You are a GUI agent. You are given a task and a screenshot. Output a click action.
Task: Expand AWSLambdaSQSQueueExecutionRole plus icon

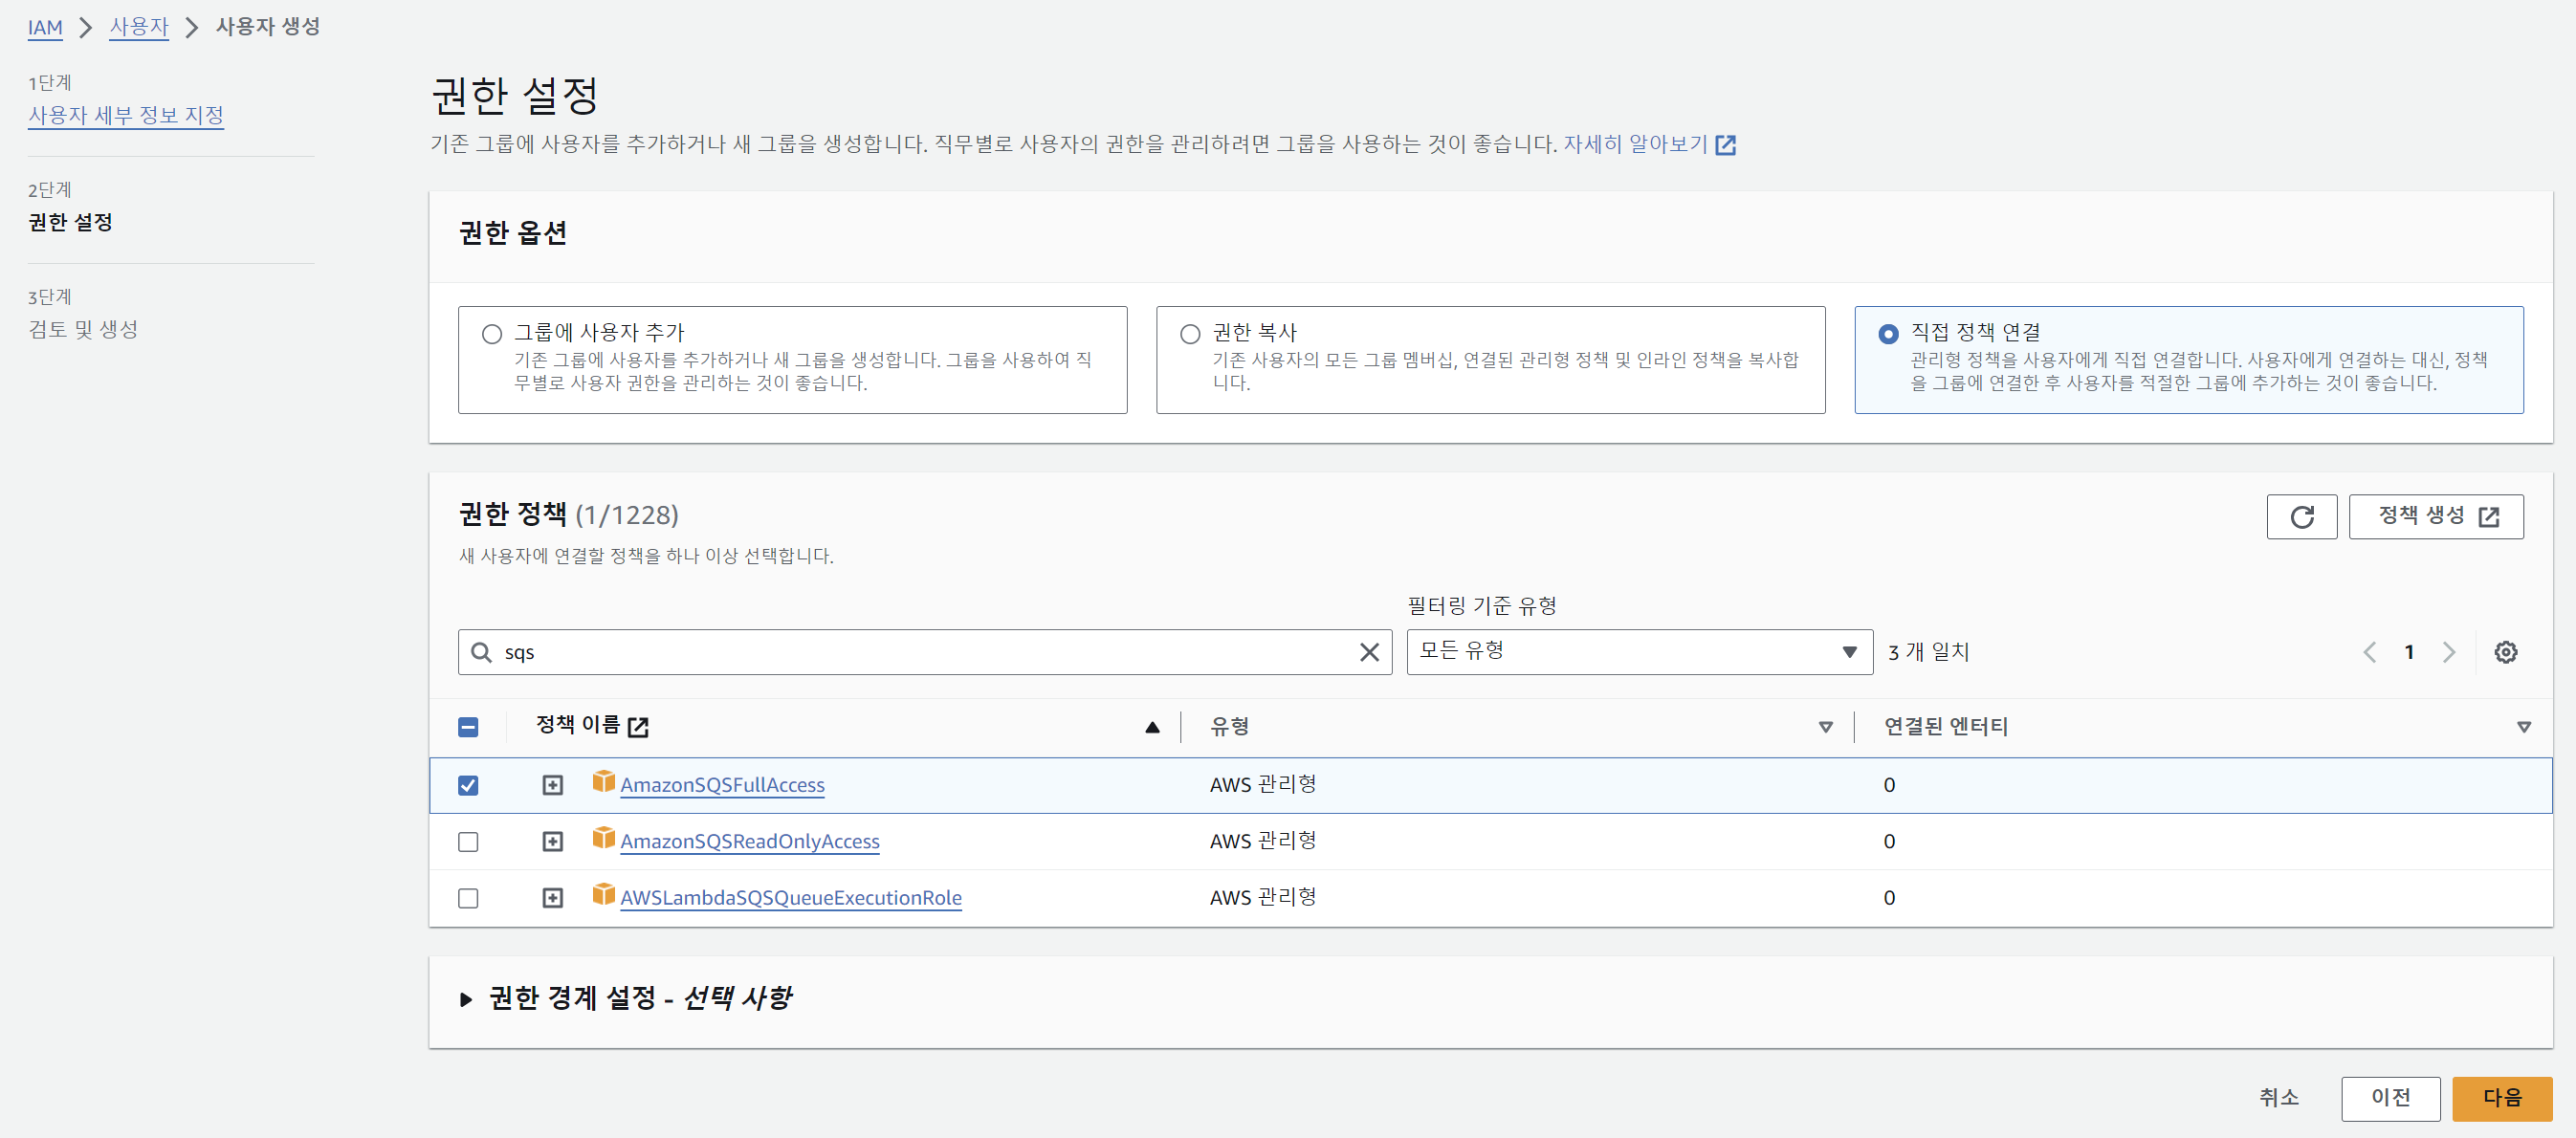552,898
